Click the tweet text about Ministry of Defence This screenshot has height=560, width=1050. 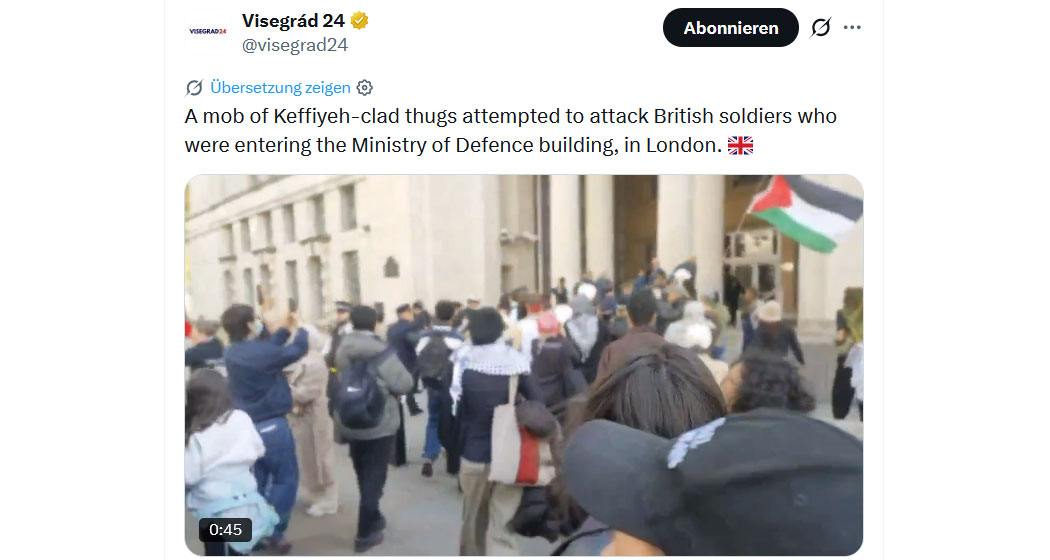click(510, 131)
